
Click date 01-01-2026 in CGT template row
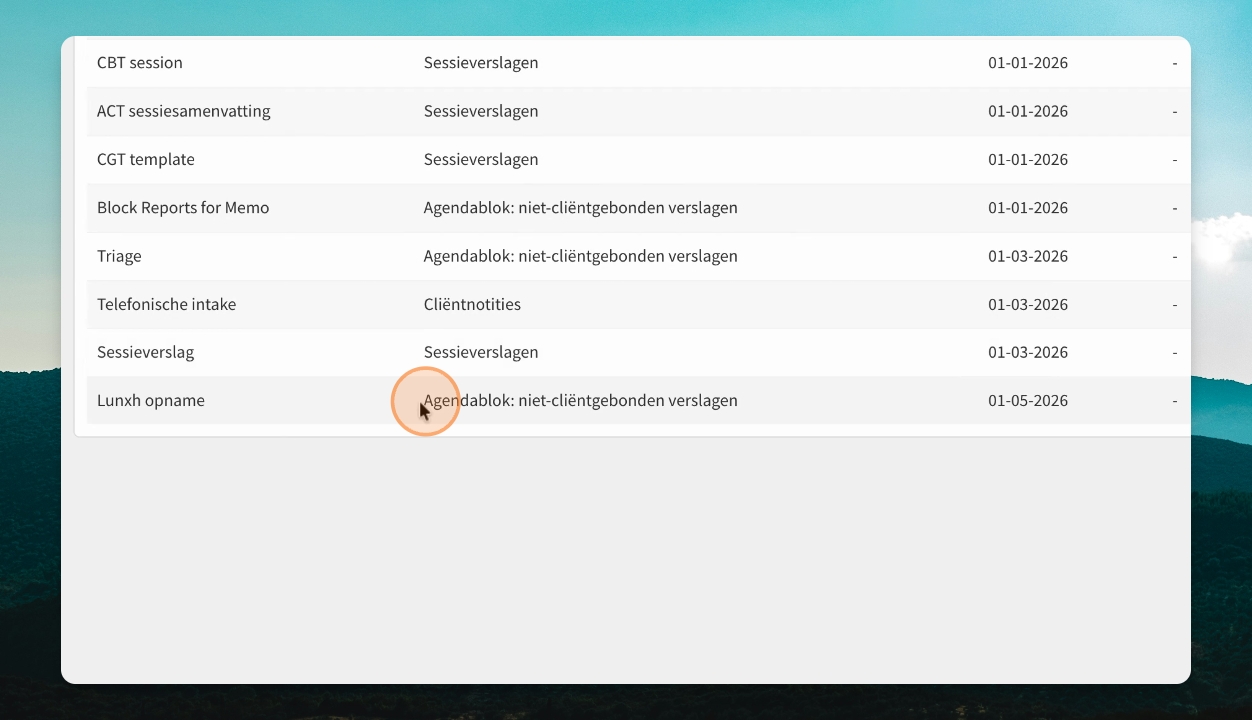[x=1028, y=159]
